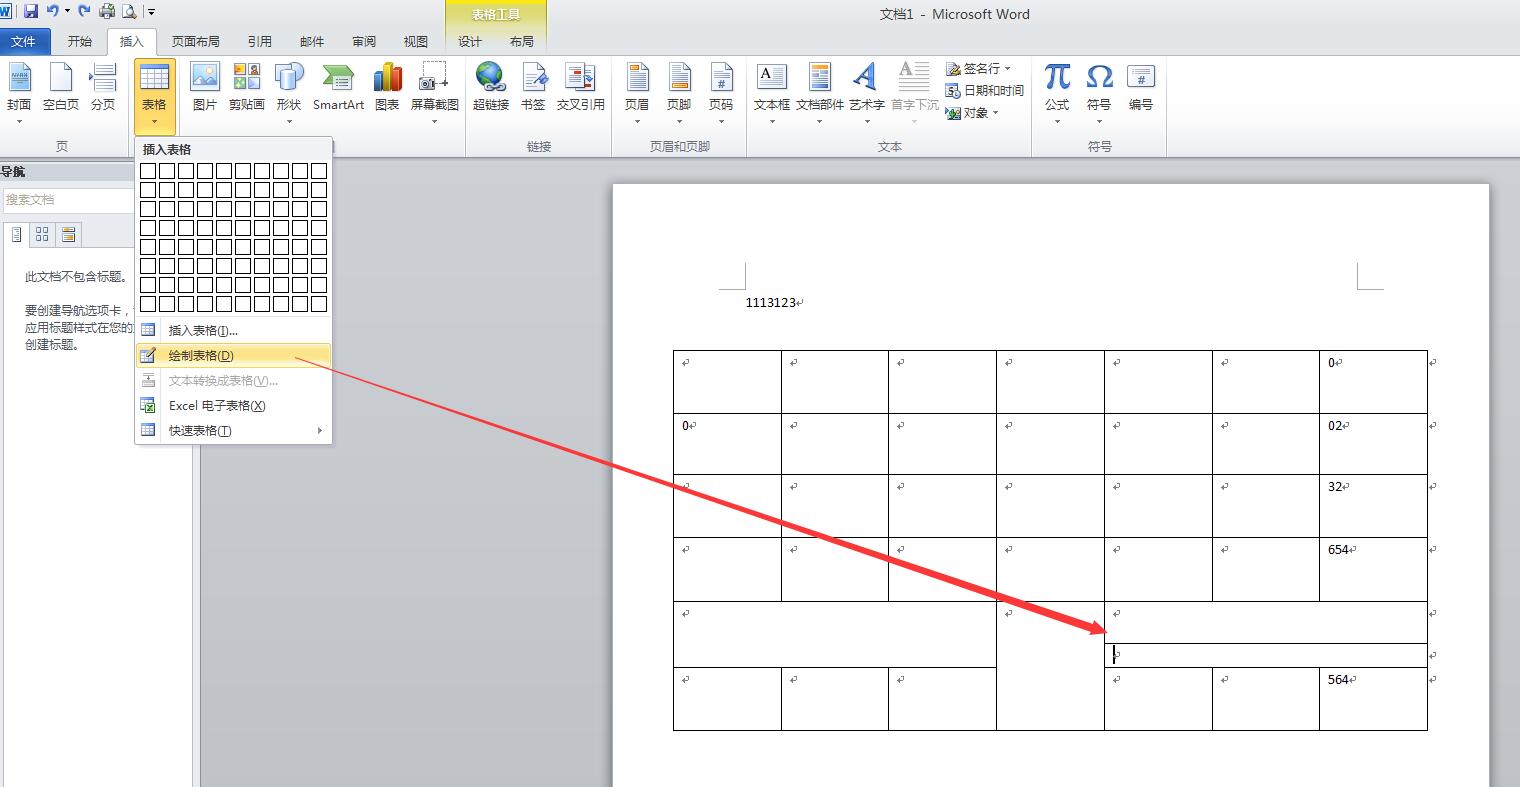Open print preview from the quick access toolbar
1520x787 pixels.
(129, 11)
